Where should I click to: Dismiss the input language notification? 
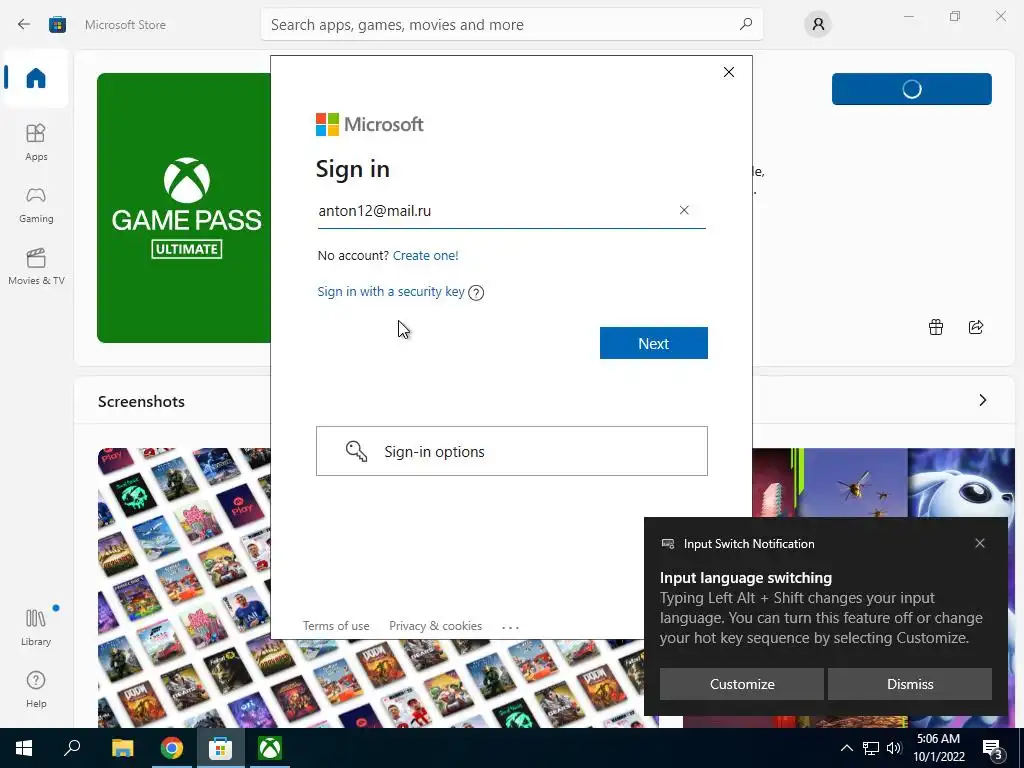(910, 684)
